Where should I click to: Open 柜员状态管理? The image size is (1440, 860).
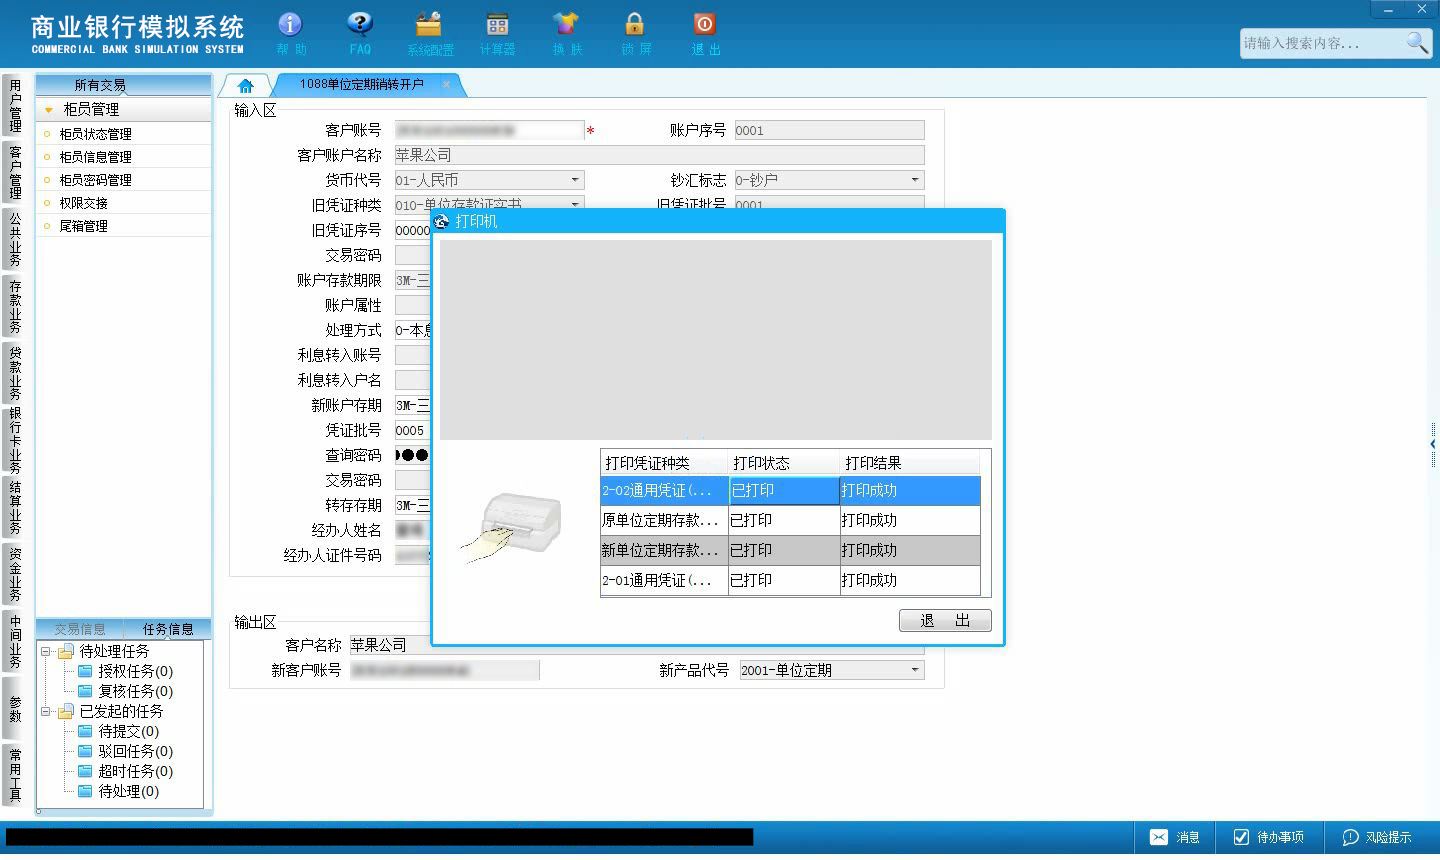[95, 134]
